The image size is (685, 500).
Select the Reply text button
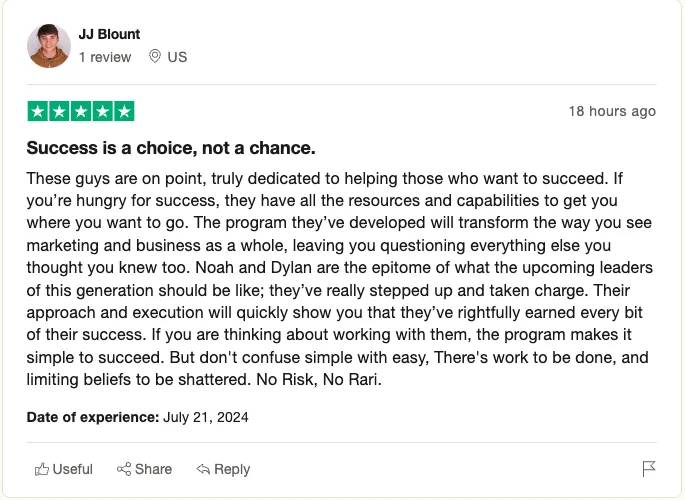pos(232,469)
